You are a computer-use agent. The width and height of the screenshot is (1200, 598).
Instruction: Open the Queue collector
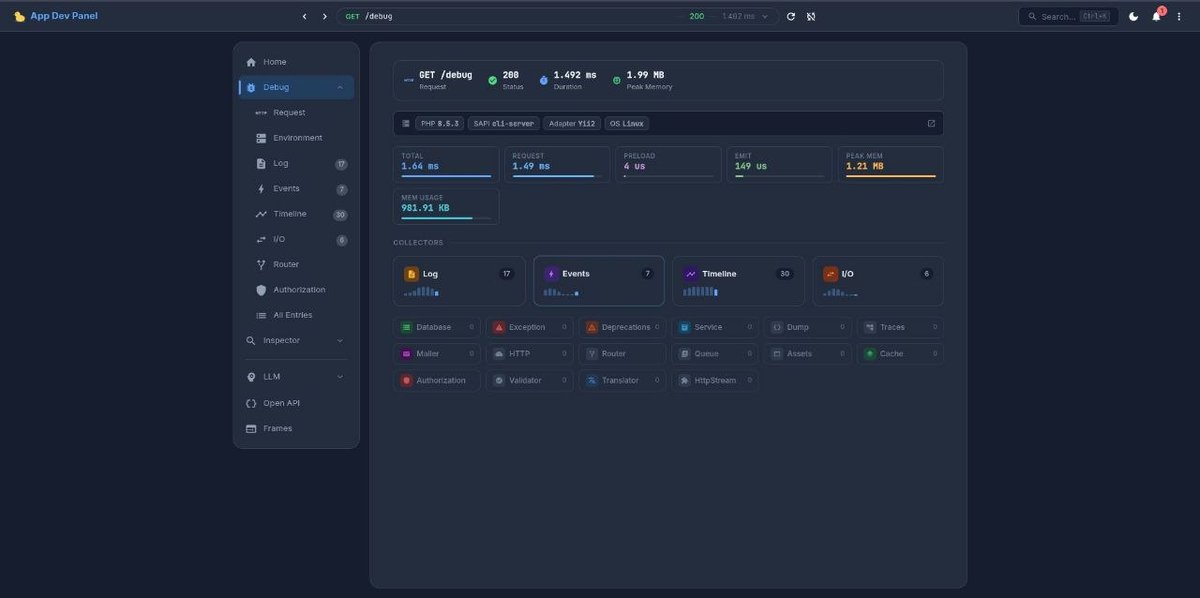pyautogui.click(x=715, y=354)
